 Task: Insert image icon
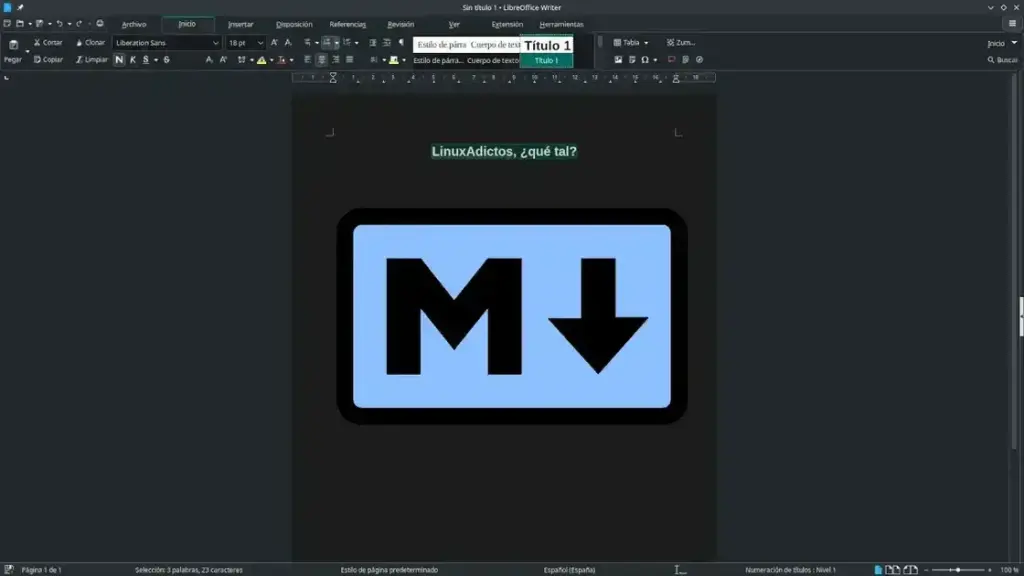pyautogui.click(x=618, y=59)
